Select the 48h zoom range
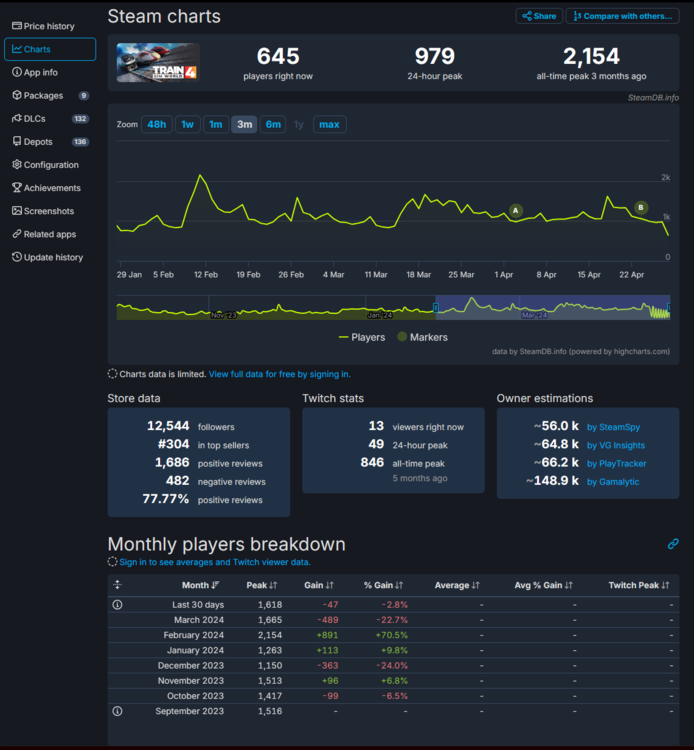Screen dimensions: 694x750 pos(156,125)
